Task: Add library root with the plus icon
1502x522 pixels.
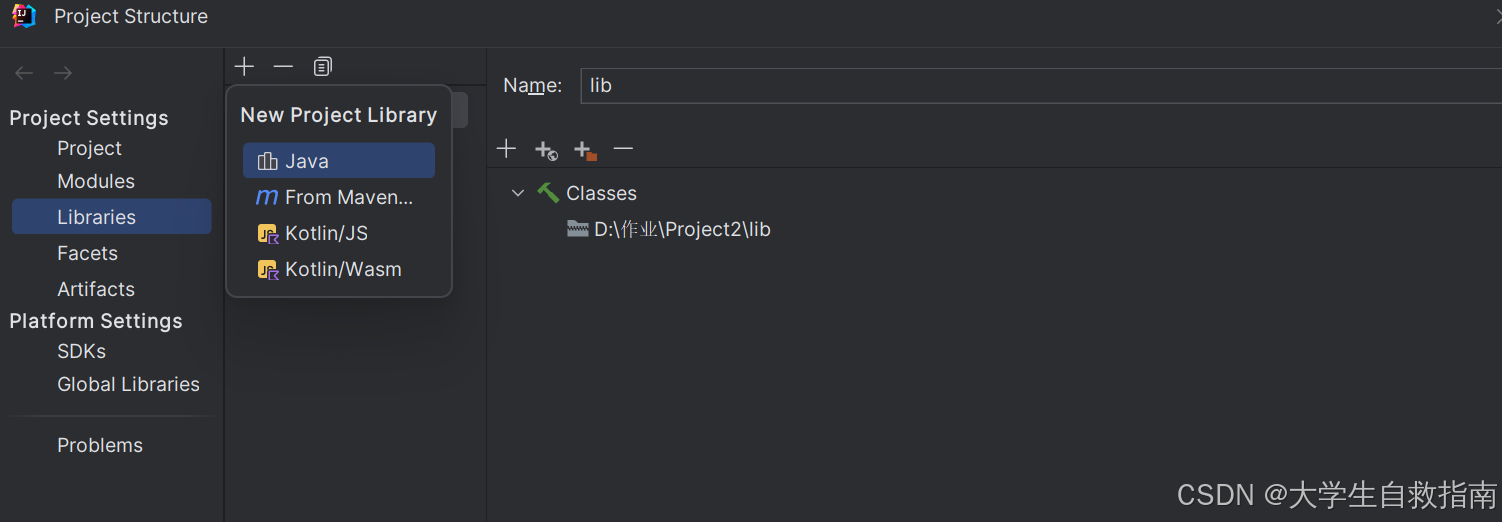Action: (506, 149)
